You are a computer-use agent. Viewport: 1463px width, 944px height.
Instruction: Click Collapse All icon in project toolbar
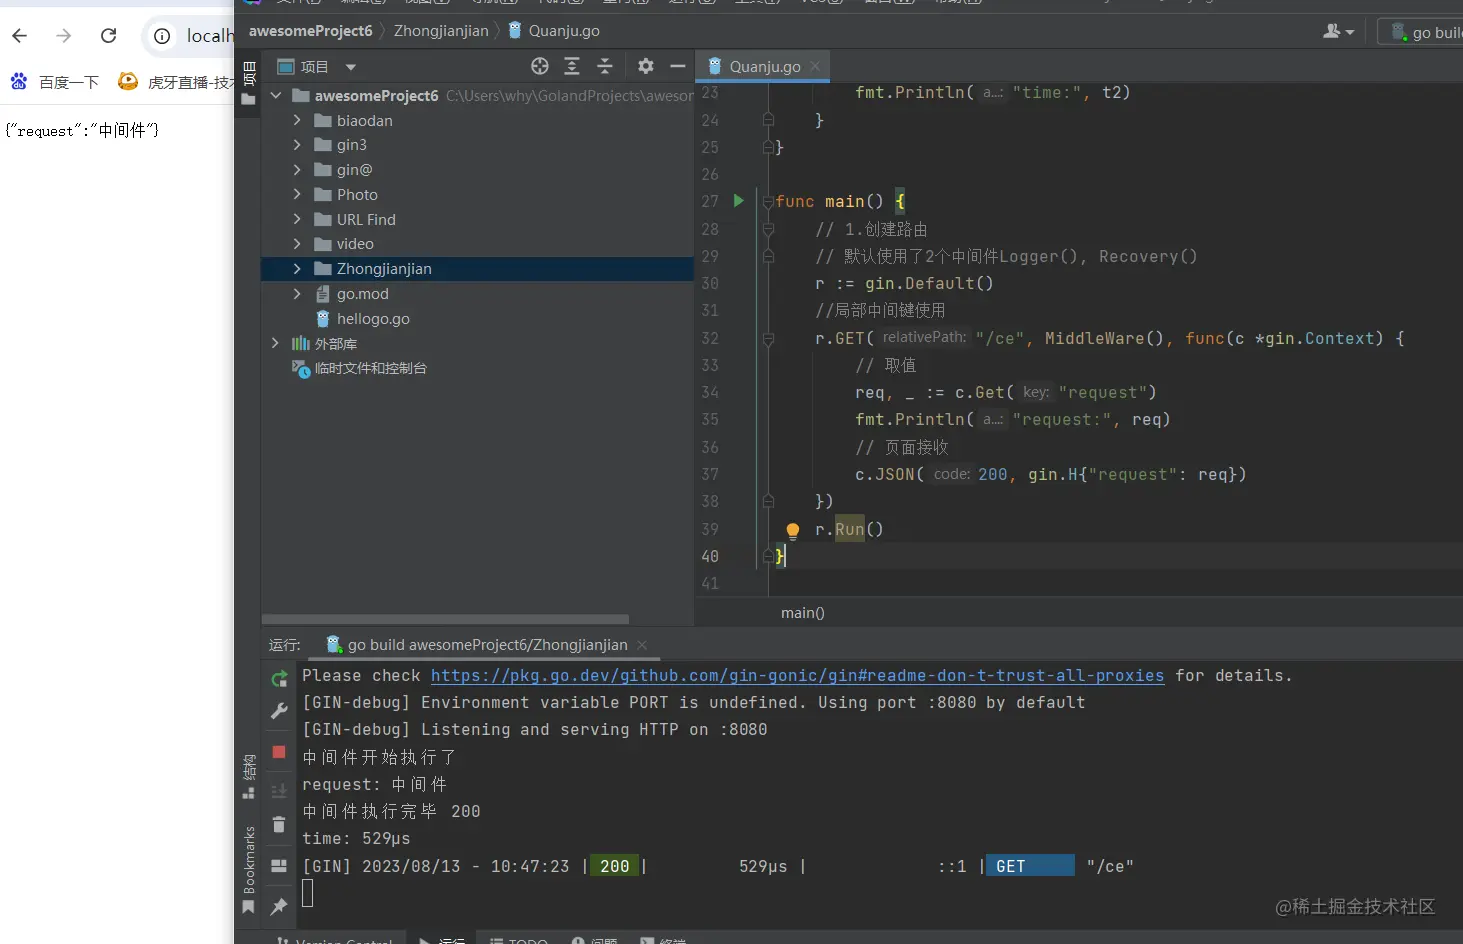coord(604,66)
